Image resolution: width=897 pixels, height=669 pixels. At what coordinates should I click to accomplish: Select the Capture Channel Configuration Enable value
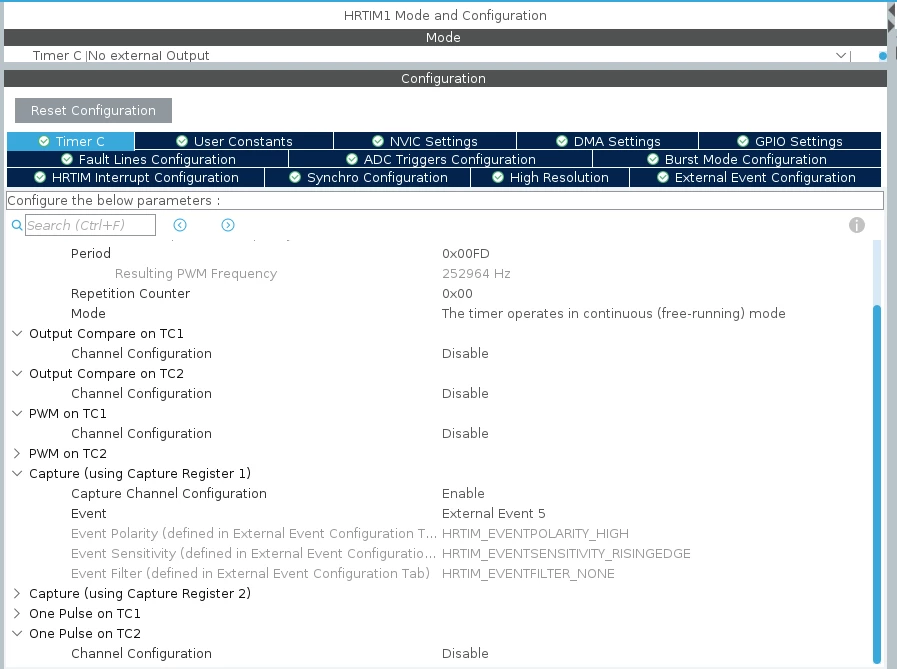coord(463,493)
